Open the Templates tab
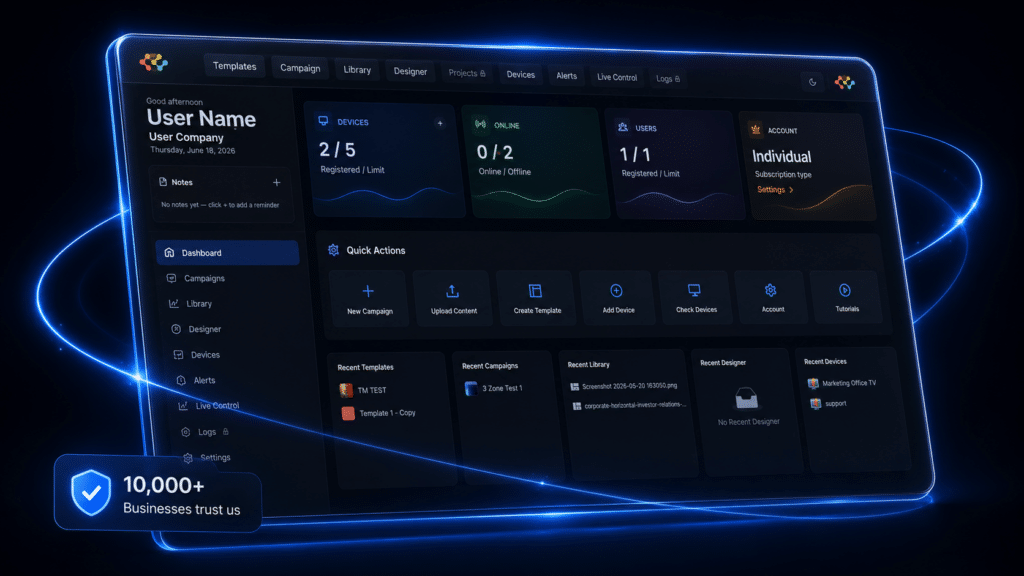Screen dimensions: 1024x576 point(234,66)
